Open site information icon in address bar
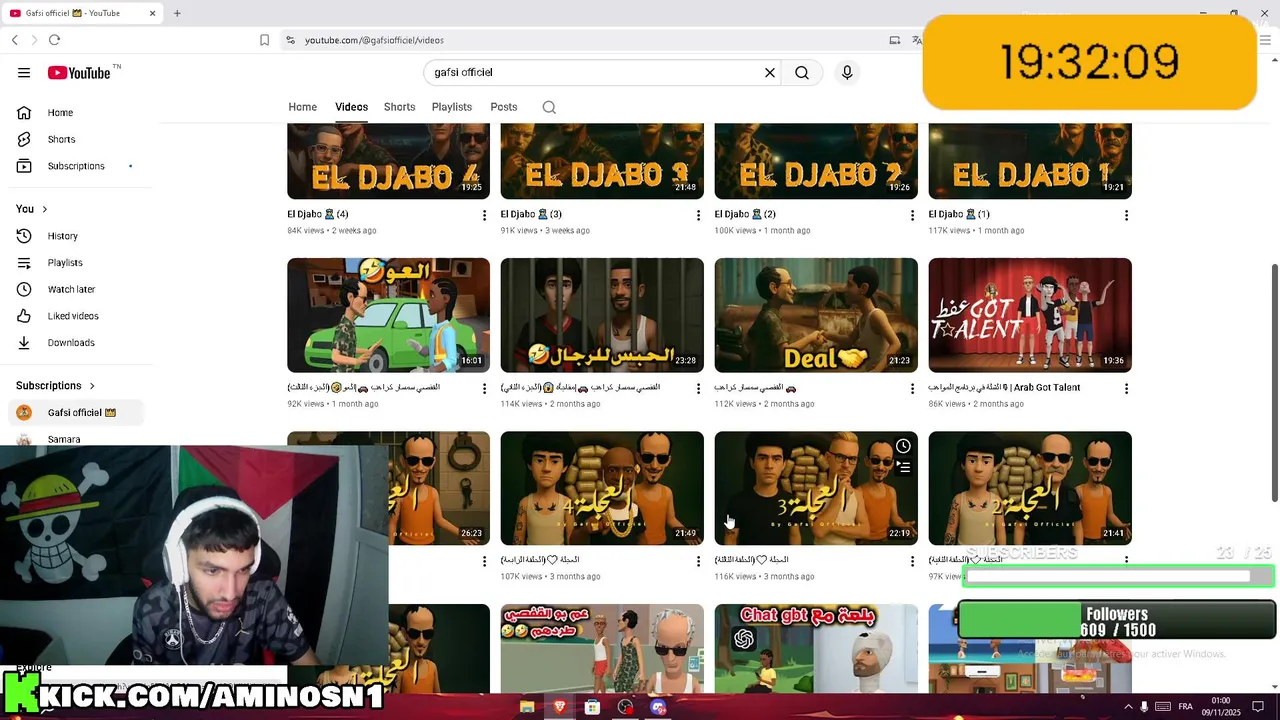Viewport: 1280px width, 720px height. click(290, 40)
